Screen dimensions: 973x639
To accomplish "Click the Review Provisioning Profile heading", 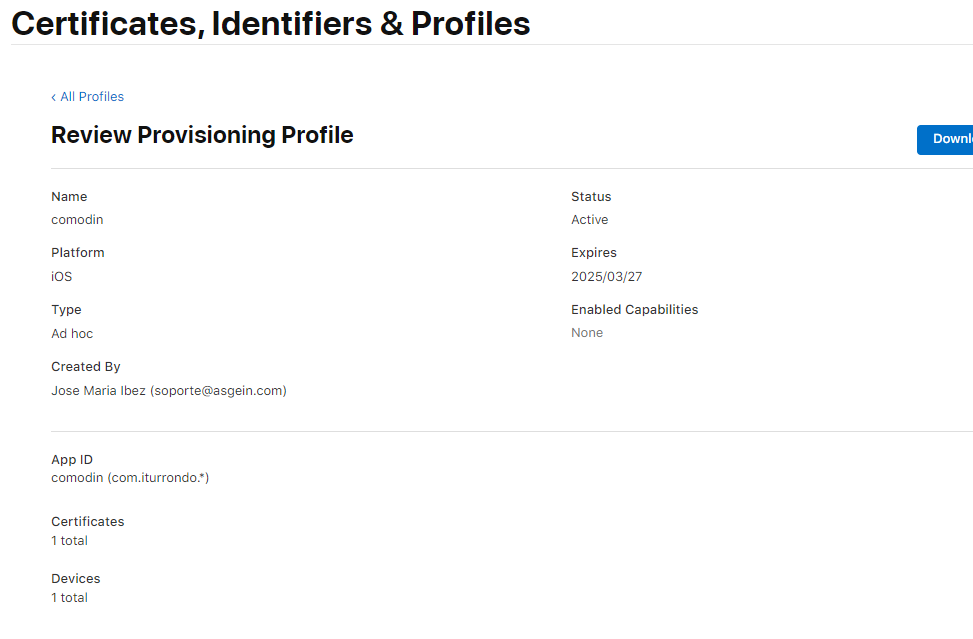I will (202, 135).
